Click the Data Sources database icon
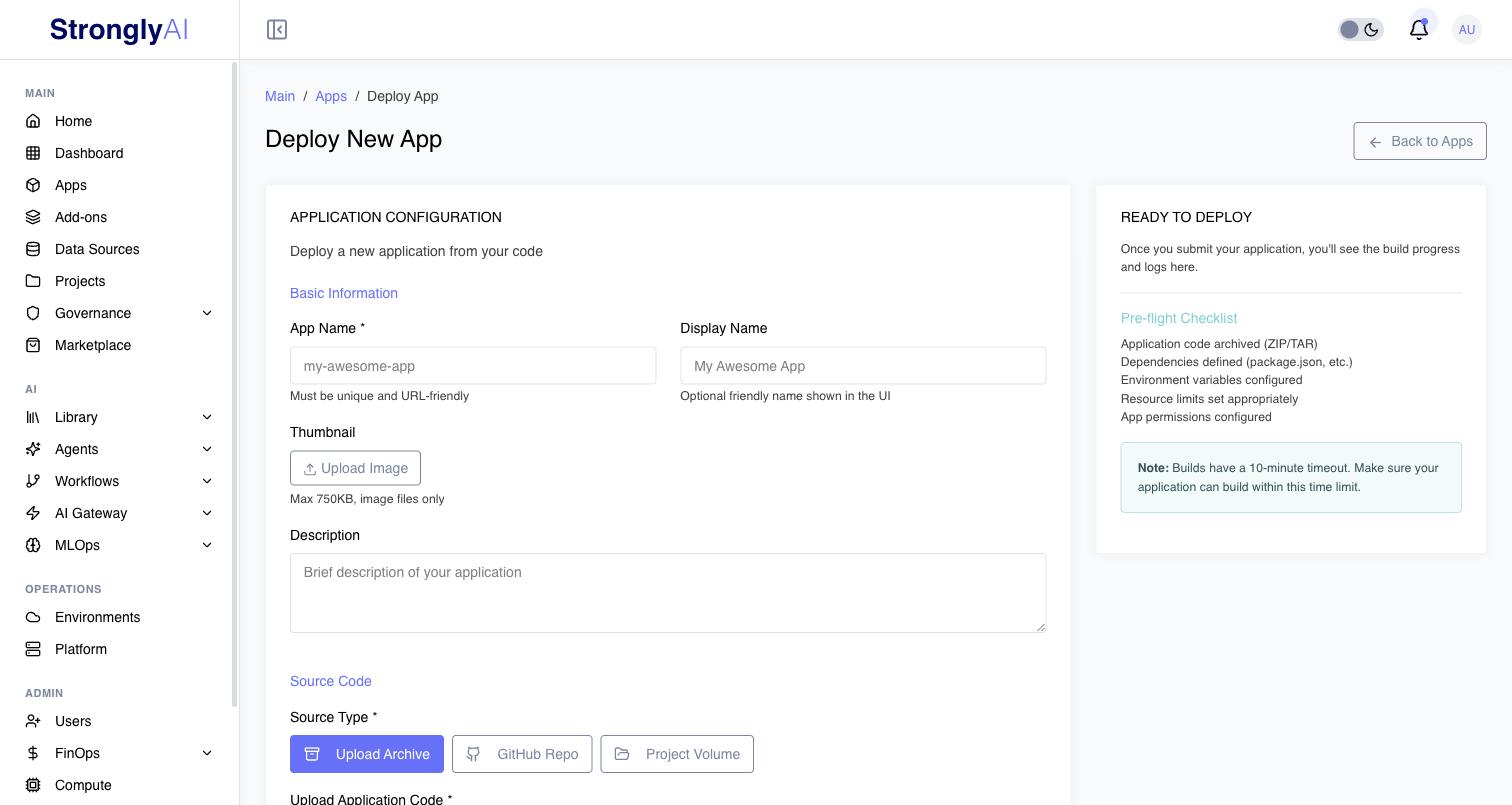This screenshot has height=805, width=1512. [x=33, y=249]
